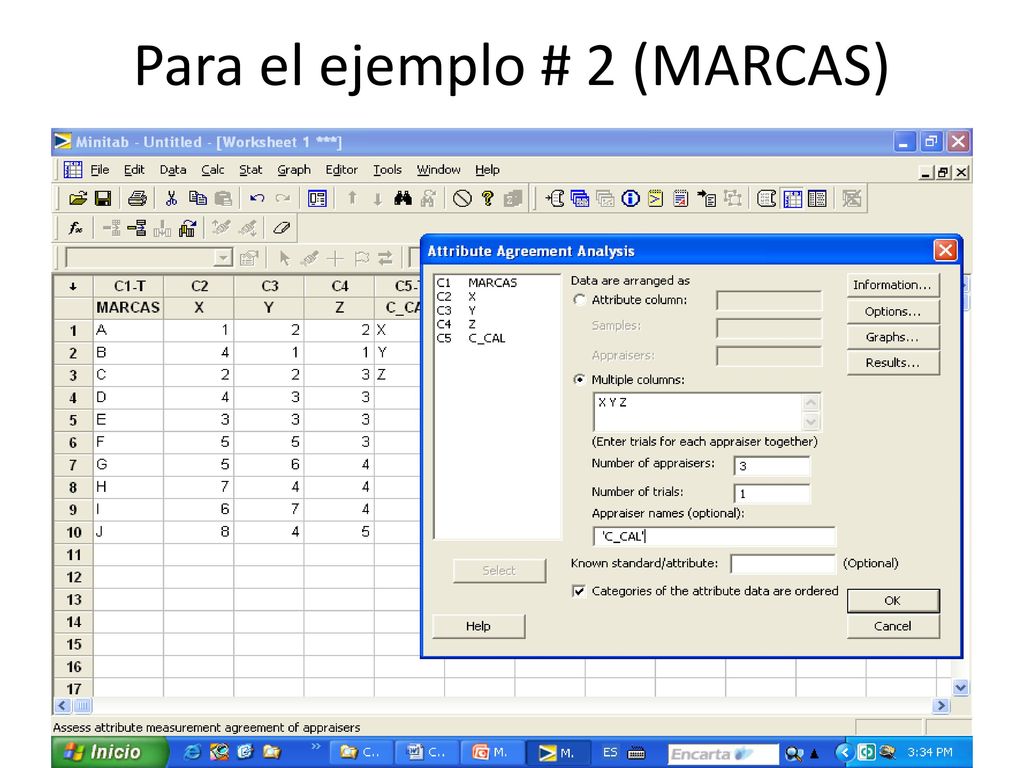Click the Information... button
Viewport: 1024px width, 768px height.
coord(893,285)
